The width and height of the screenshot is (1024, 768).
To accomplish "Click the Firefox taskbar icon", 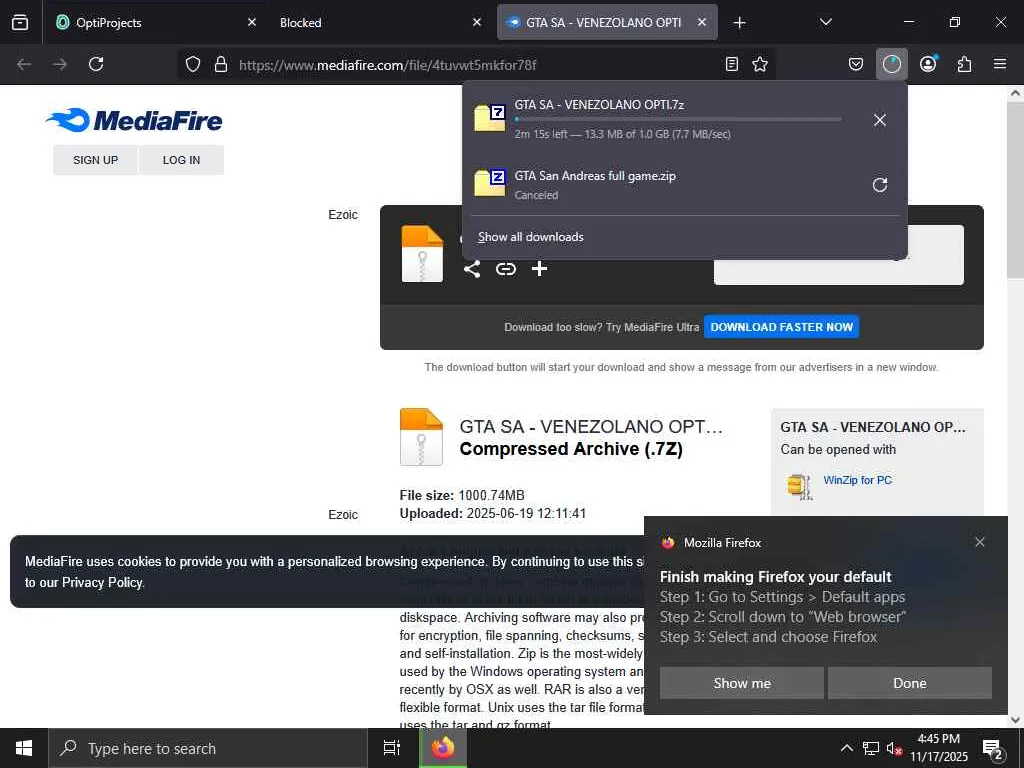I will [443, 748].
